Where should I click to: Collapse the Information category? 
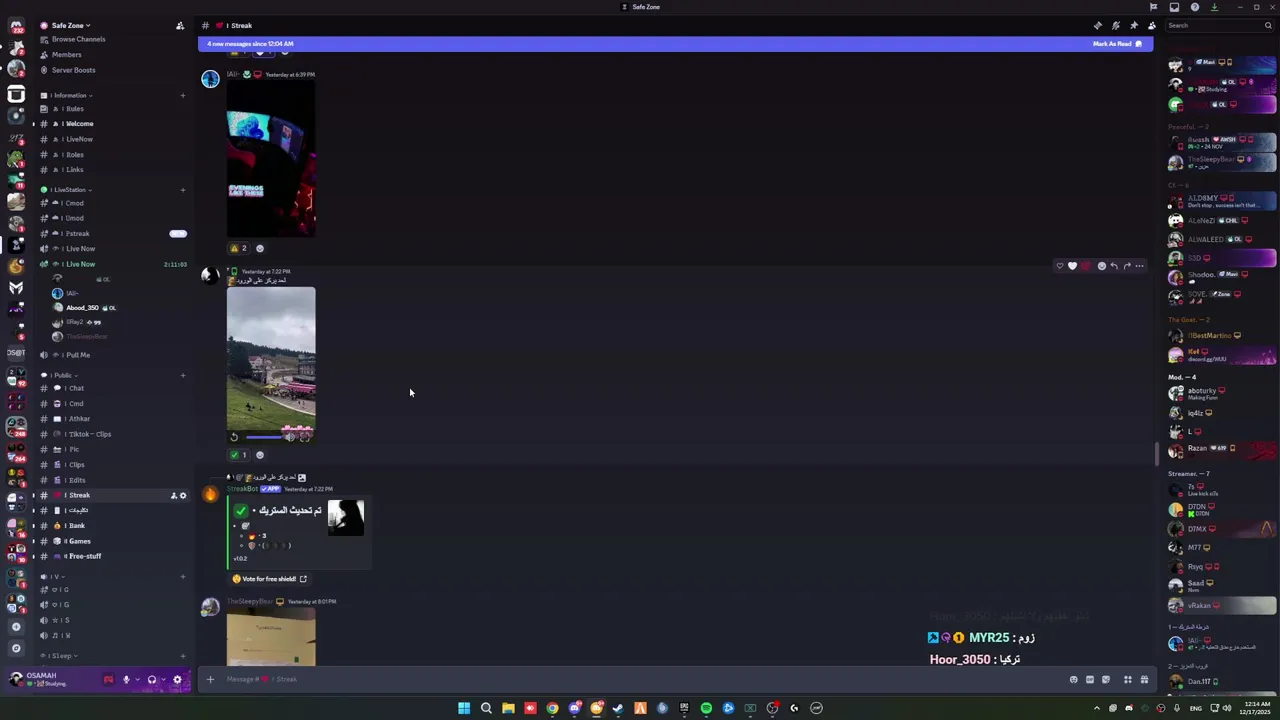click(x=66, y=95)
